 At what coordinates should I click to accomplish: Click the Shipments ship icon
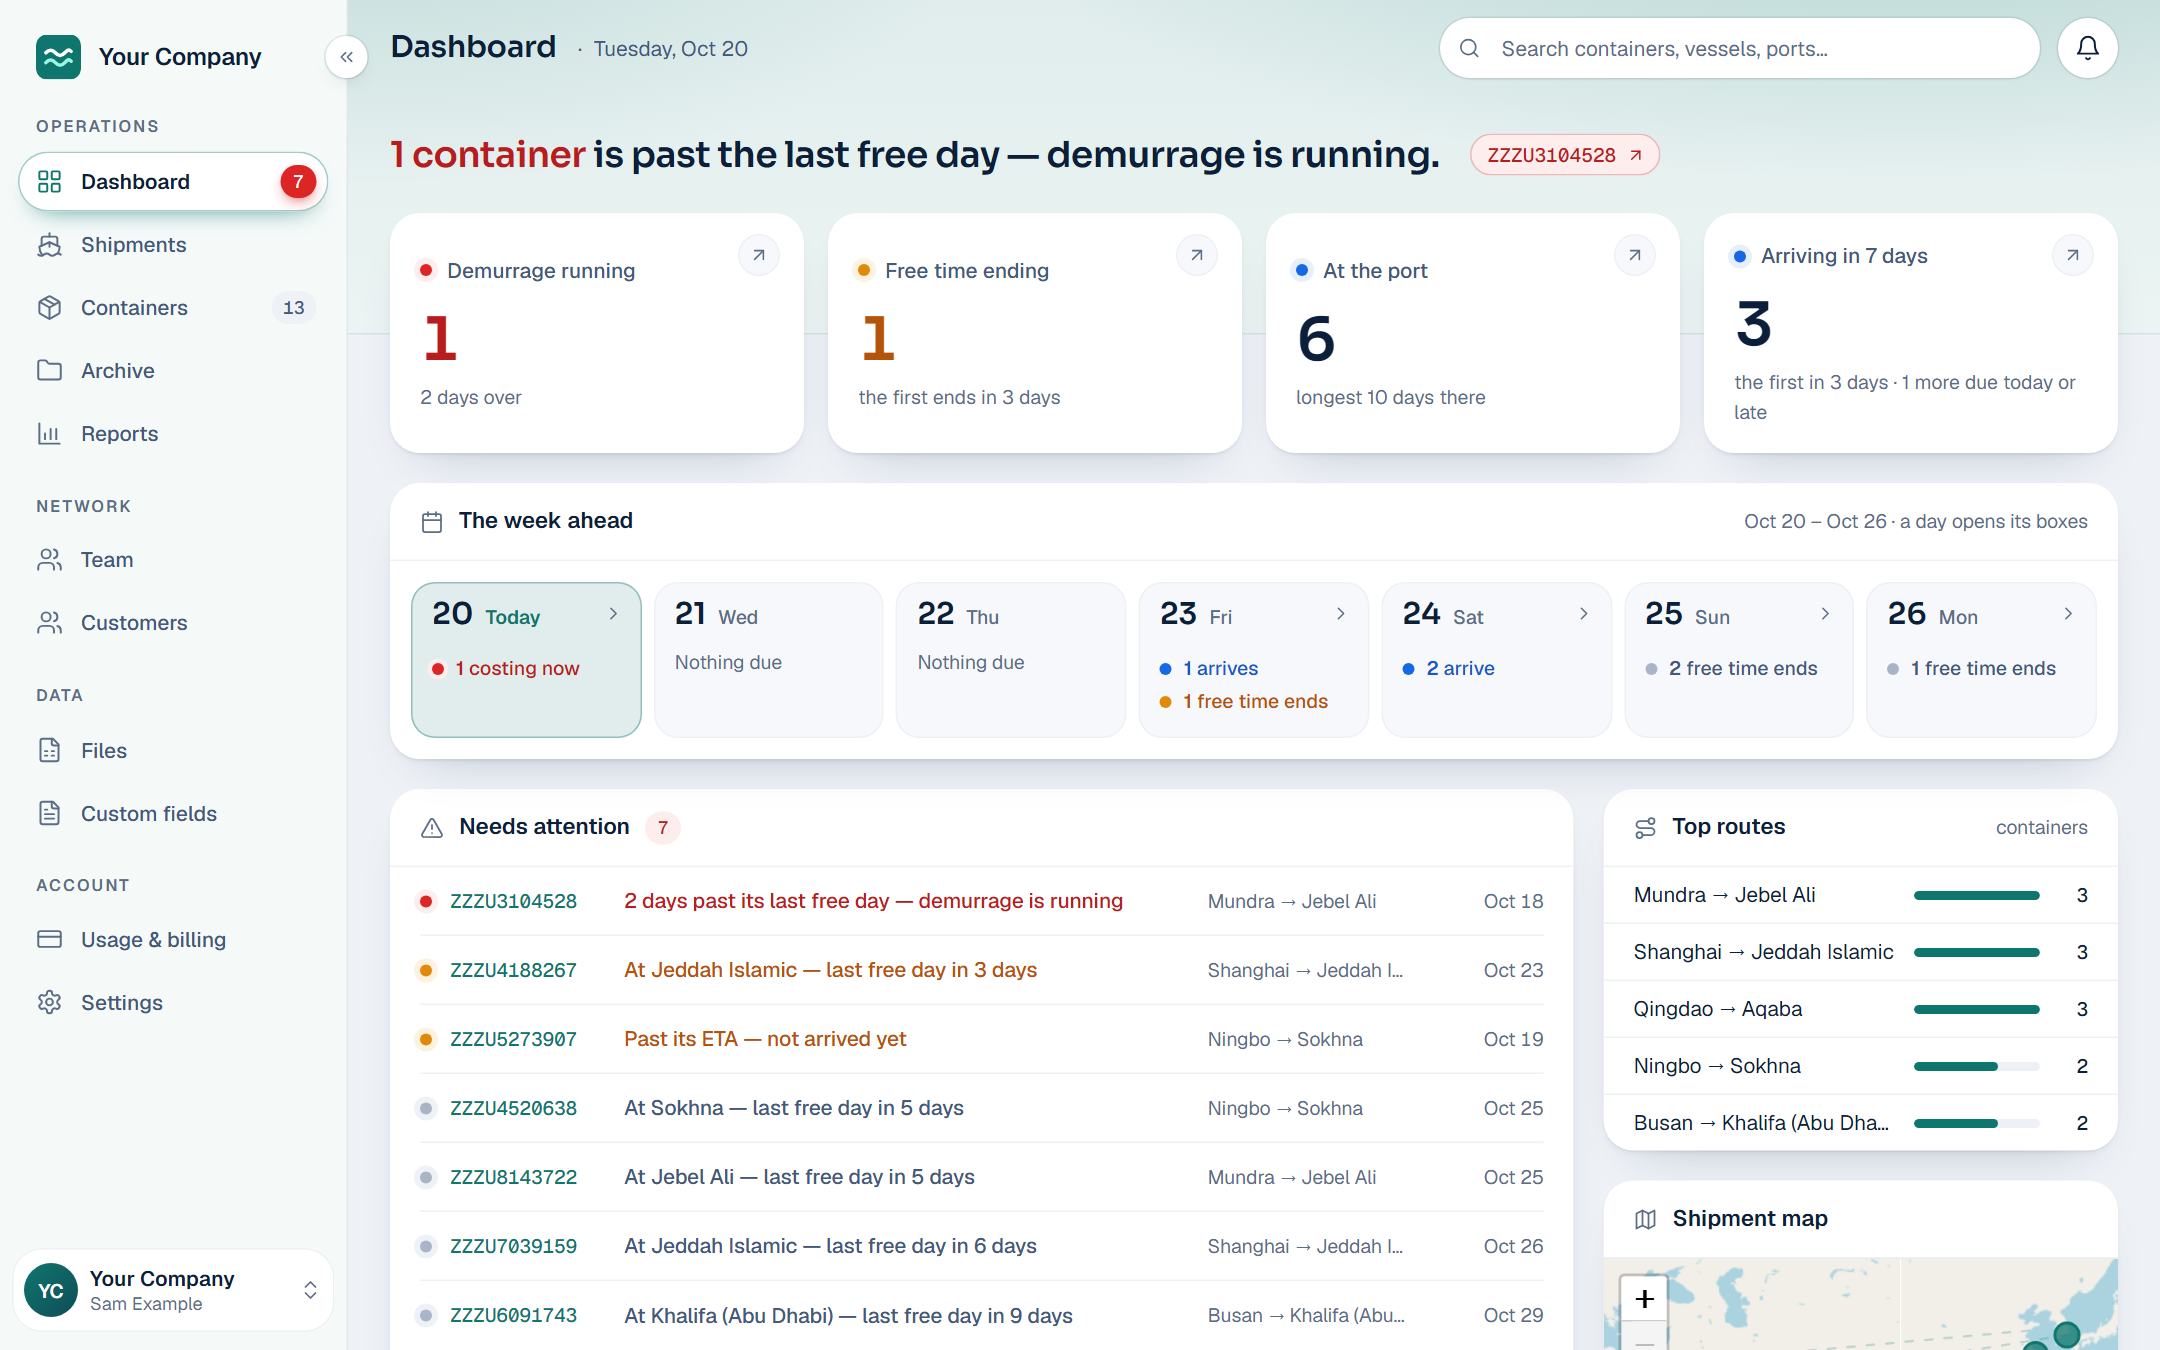point(49,245)
